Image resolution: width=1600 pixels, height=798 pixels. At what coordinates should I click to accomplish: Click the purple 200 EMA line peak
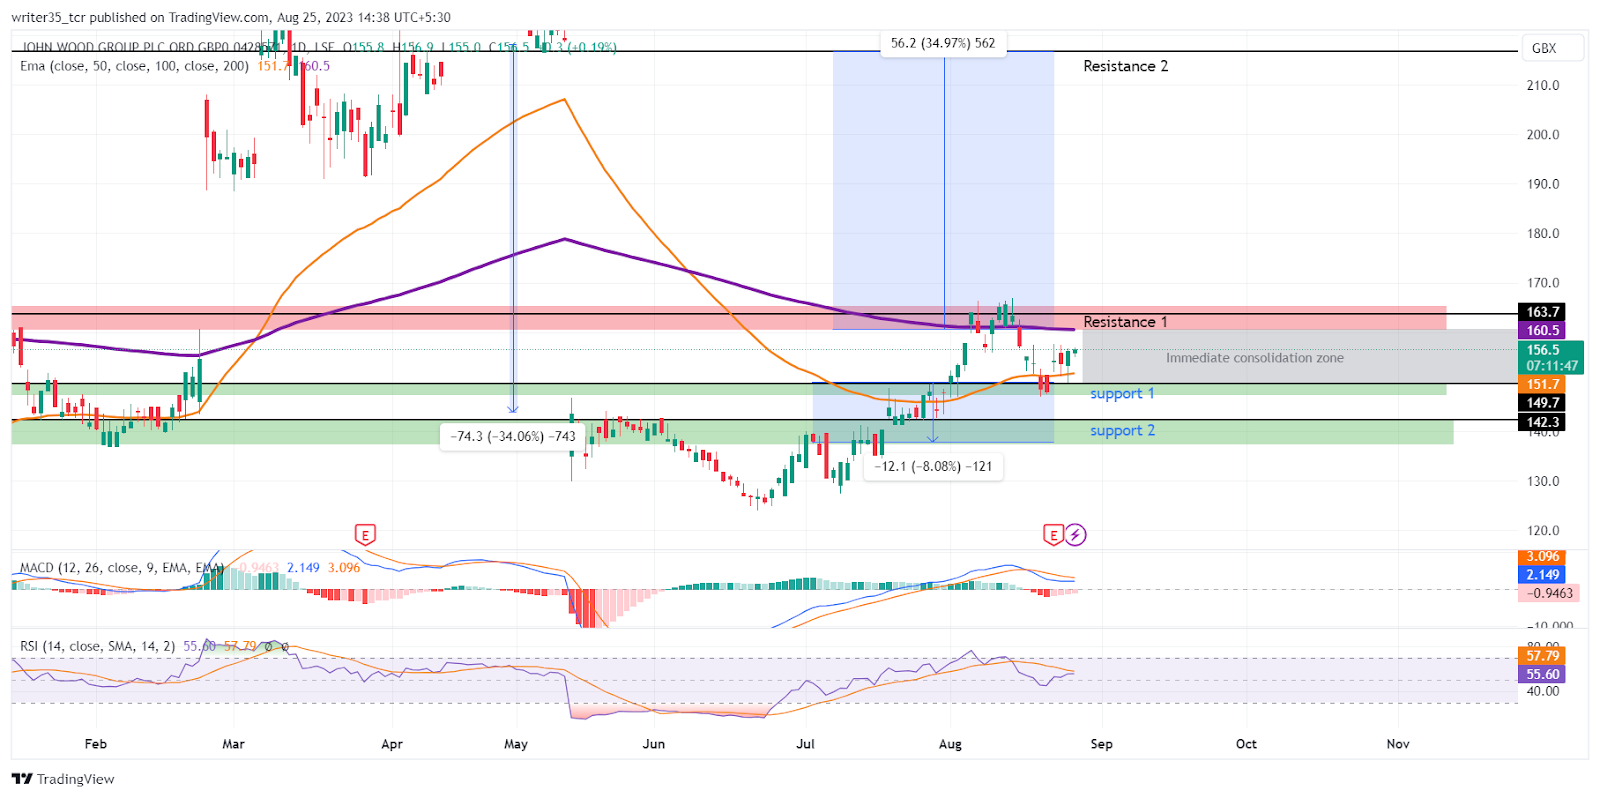click(565, 239)
